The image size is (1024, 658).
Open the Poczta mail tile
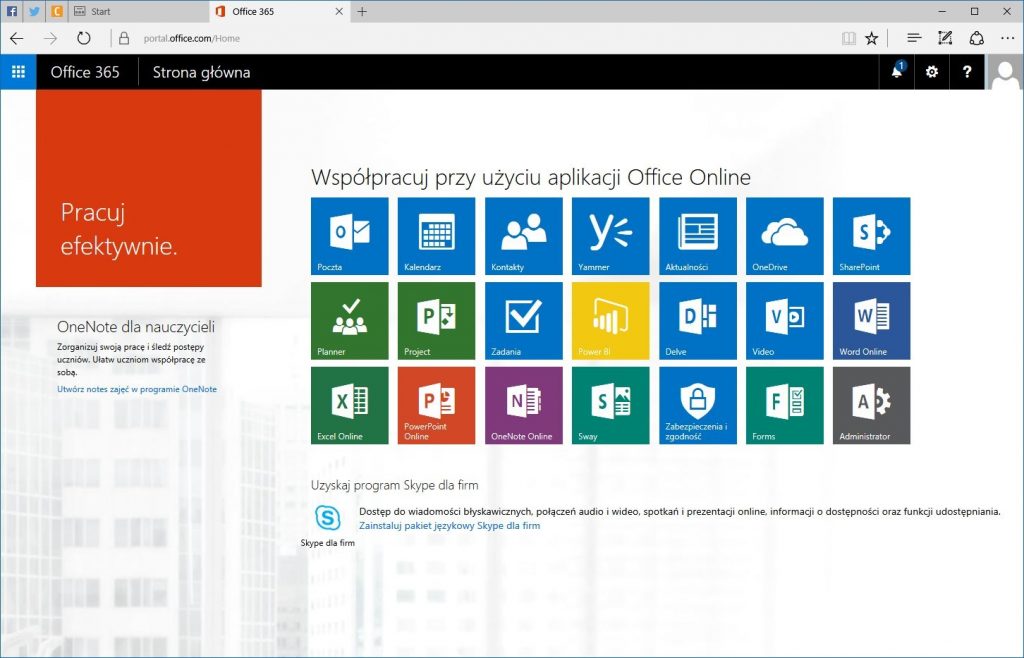pyautogui.click(x=349, y=236)
